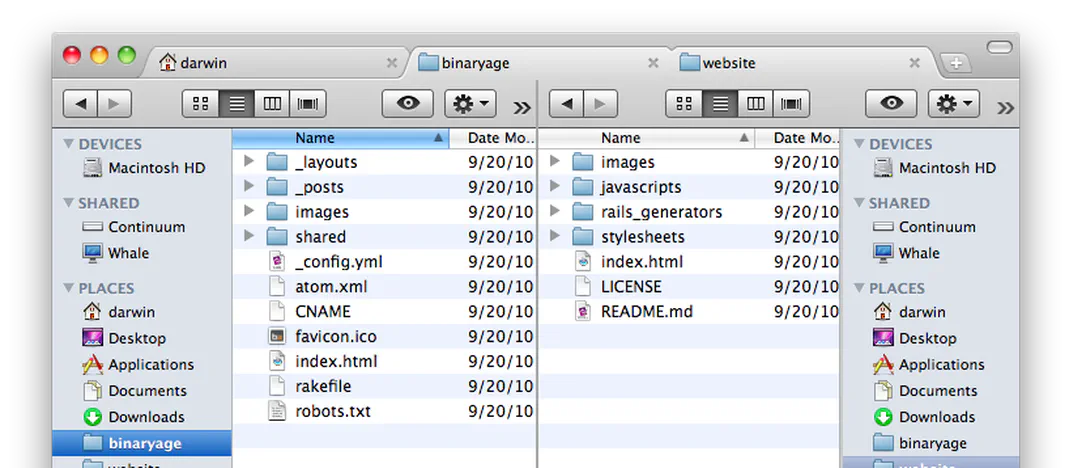Switch left pane to list view
Screen dimensions: 1069x468
click(237, 104)
